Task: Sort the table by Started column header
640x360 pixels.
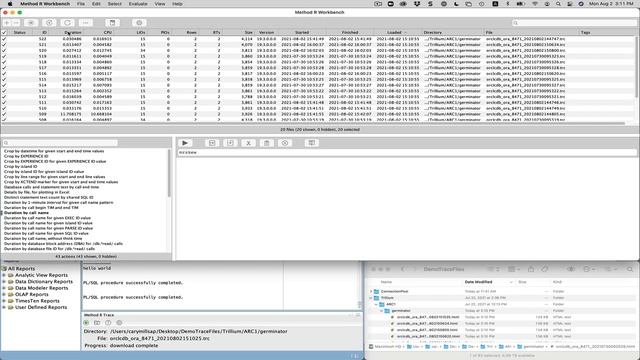Action: [302, 32]
